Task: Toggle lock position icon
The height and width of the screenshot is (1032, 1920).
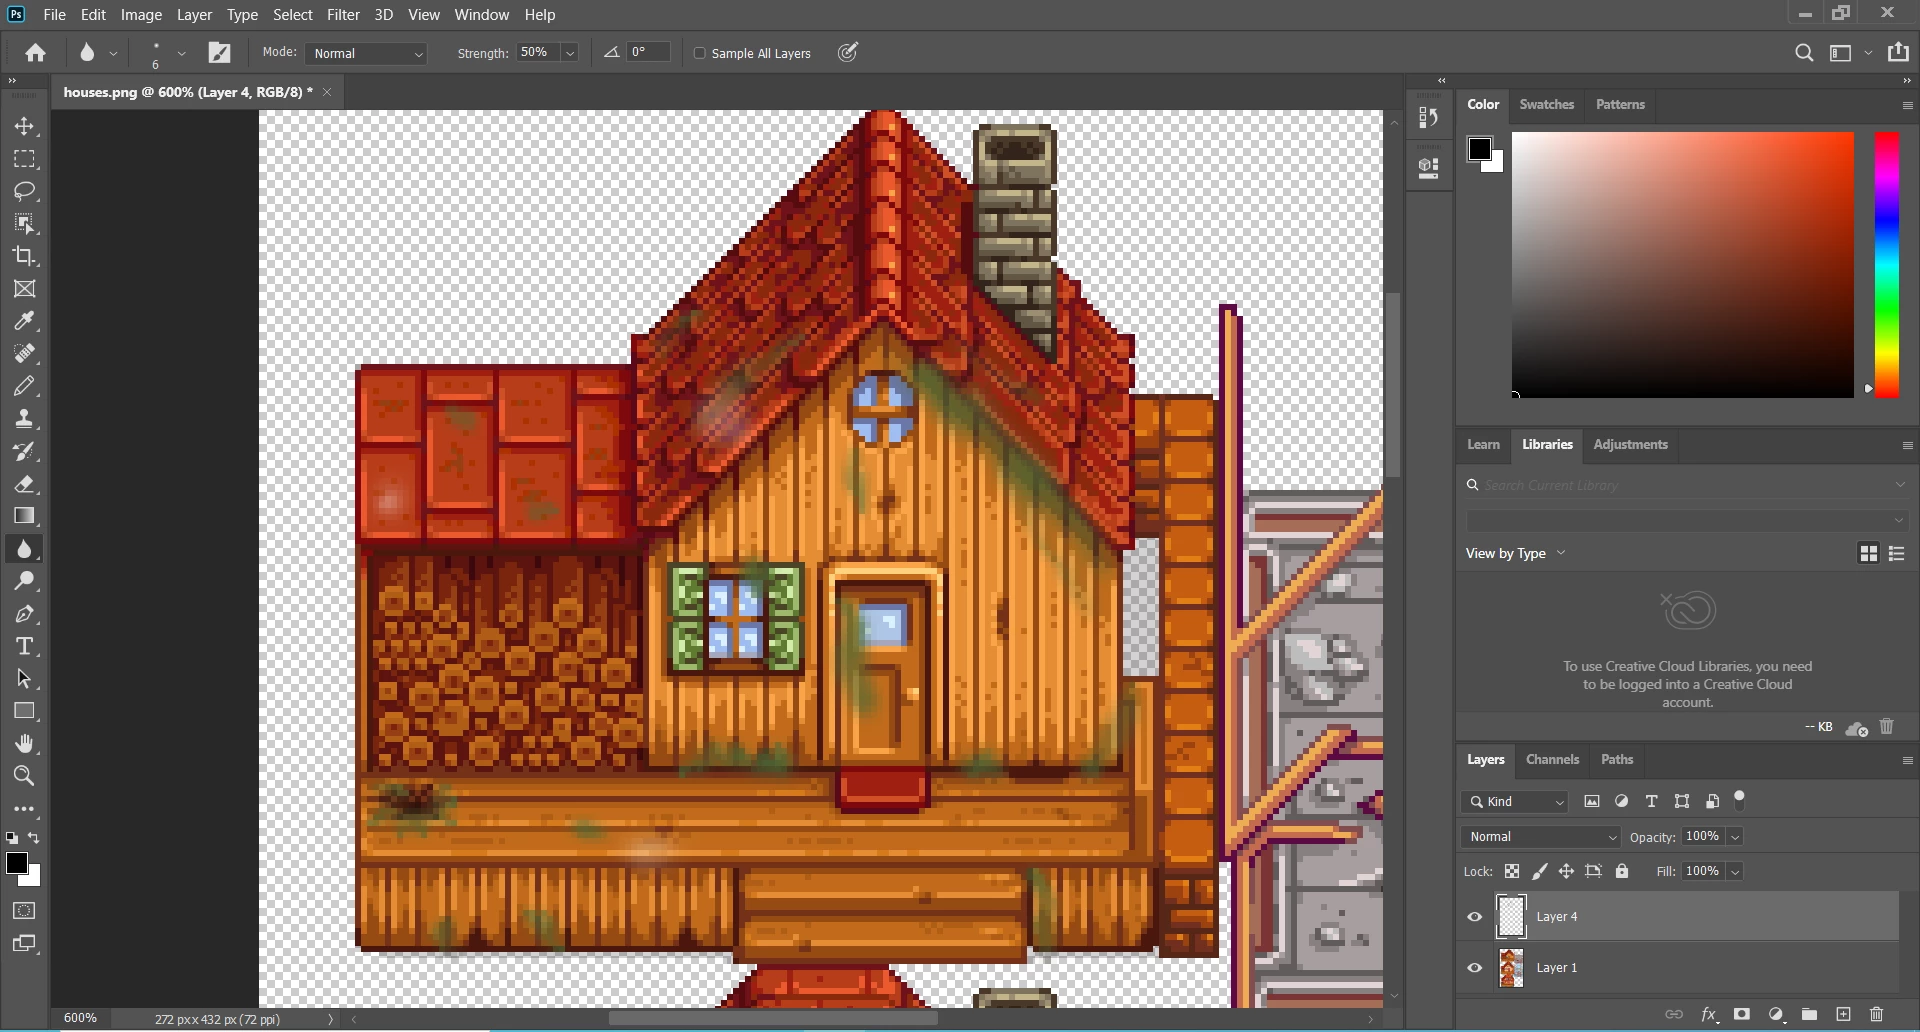Action: coord(1566,872)
